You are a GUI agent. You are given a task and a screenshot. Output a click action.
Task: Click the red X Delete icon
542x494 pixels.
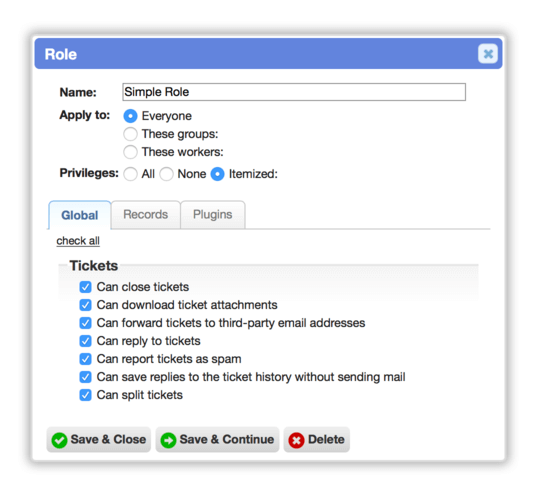click(x=296, y=440)
